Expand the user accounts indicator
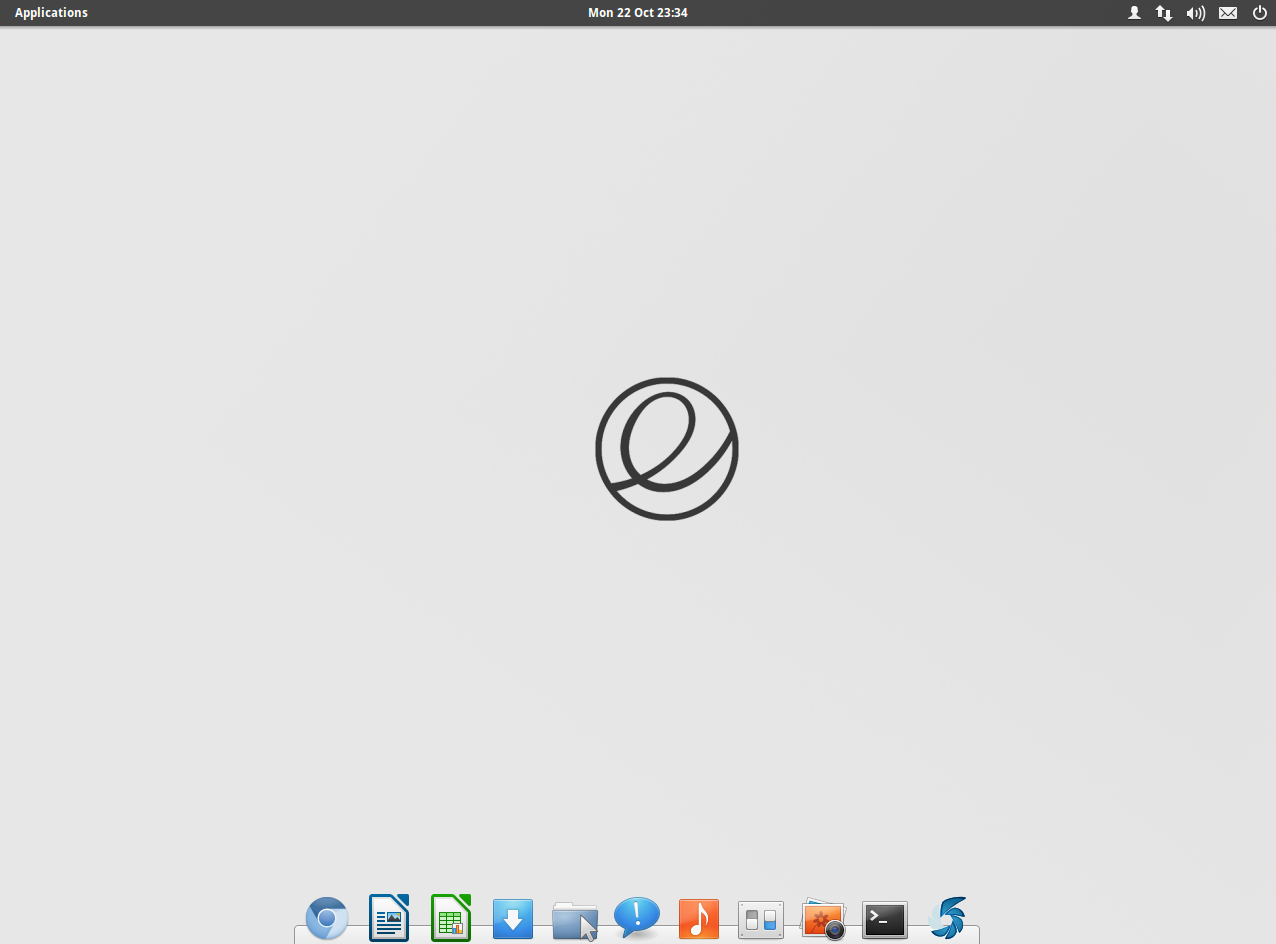 pyautogui.click(x=1134, y=13)
